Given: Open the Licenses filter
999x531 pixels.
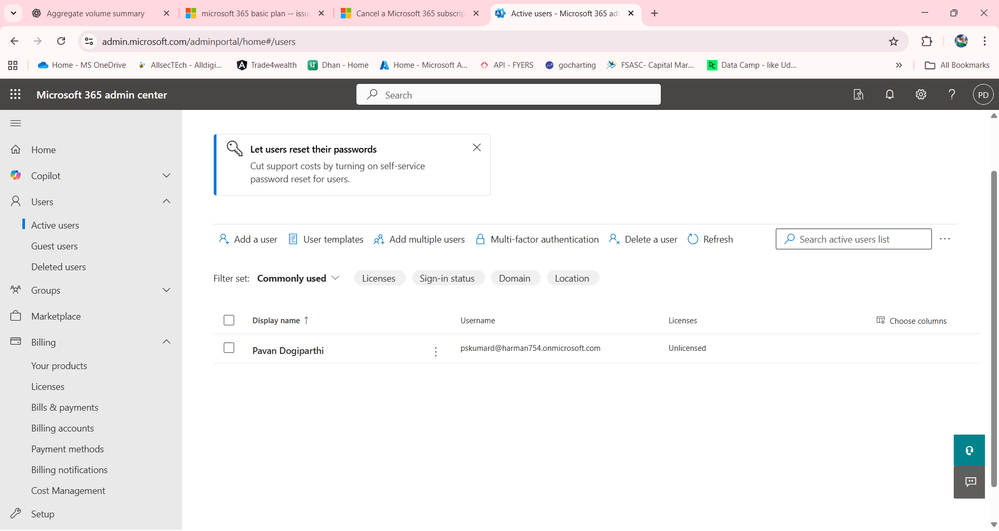Looking at the screenshot, I should [379, 279].
